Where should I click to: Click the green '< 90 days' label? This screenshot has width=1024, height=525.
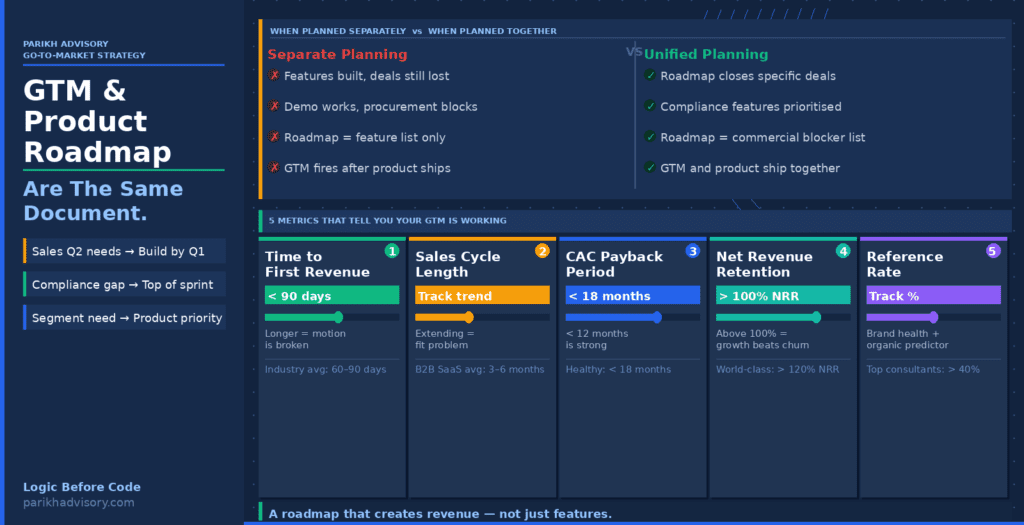[x=332, y=296]
